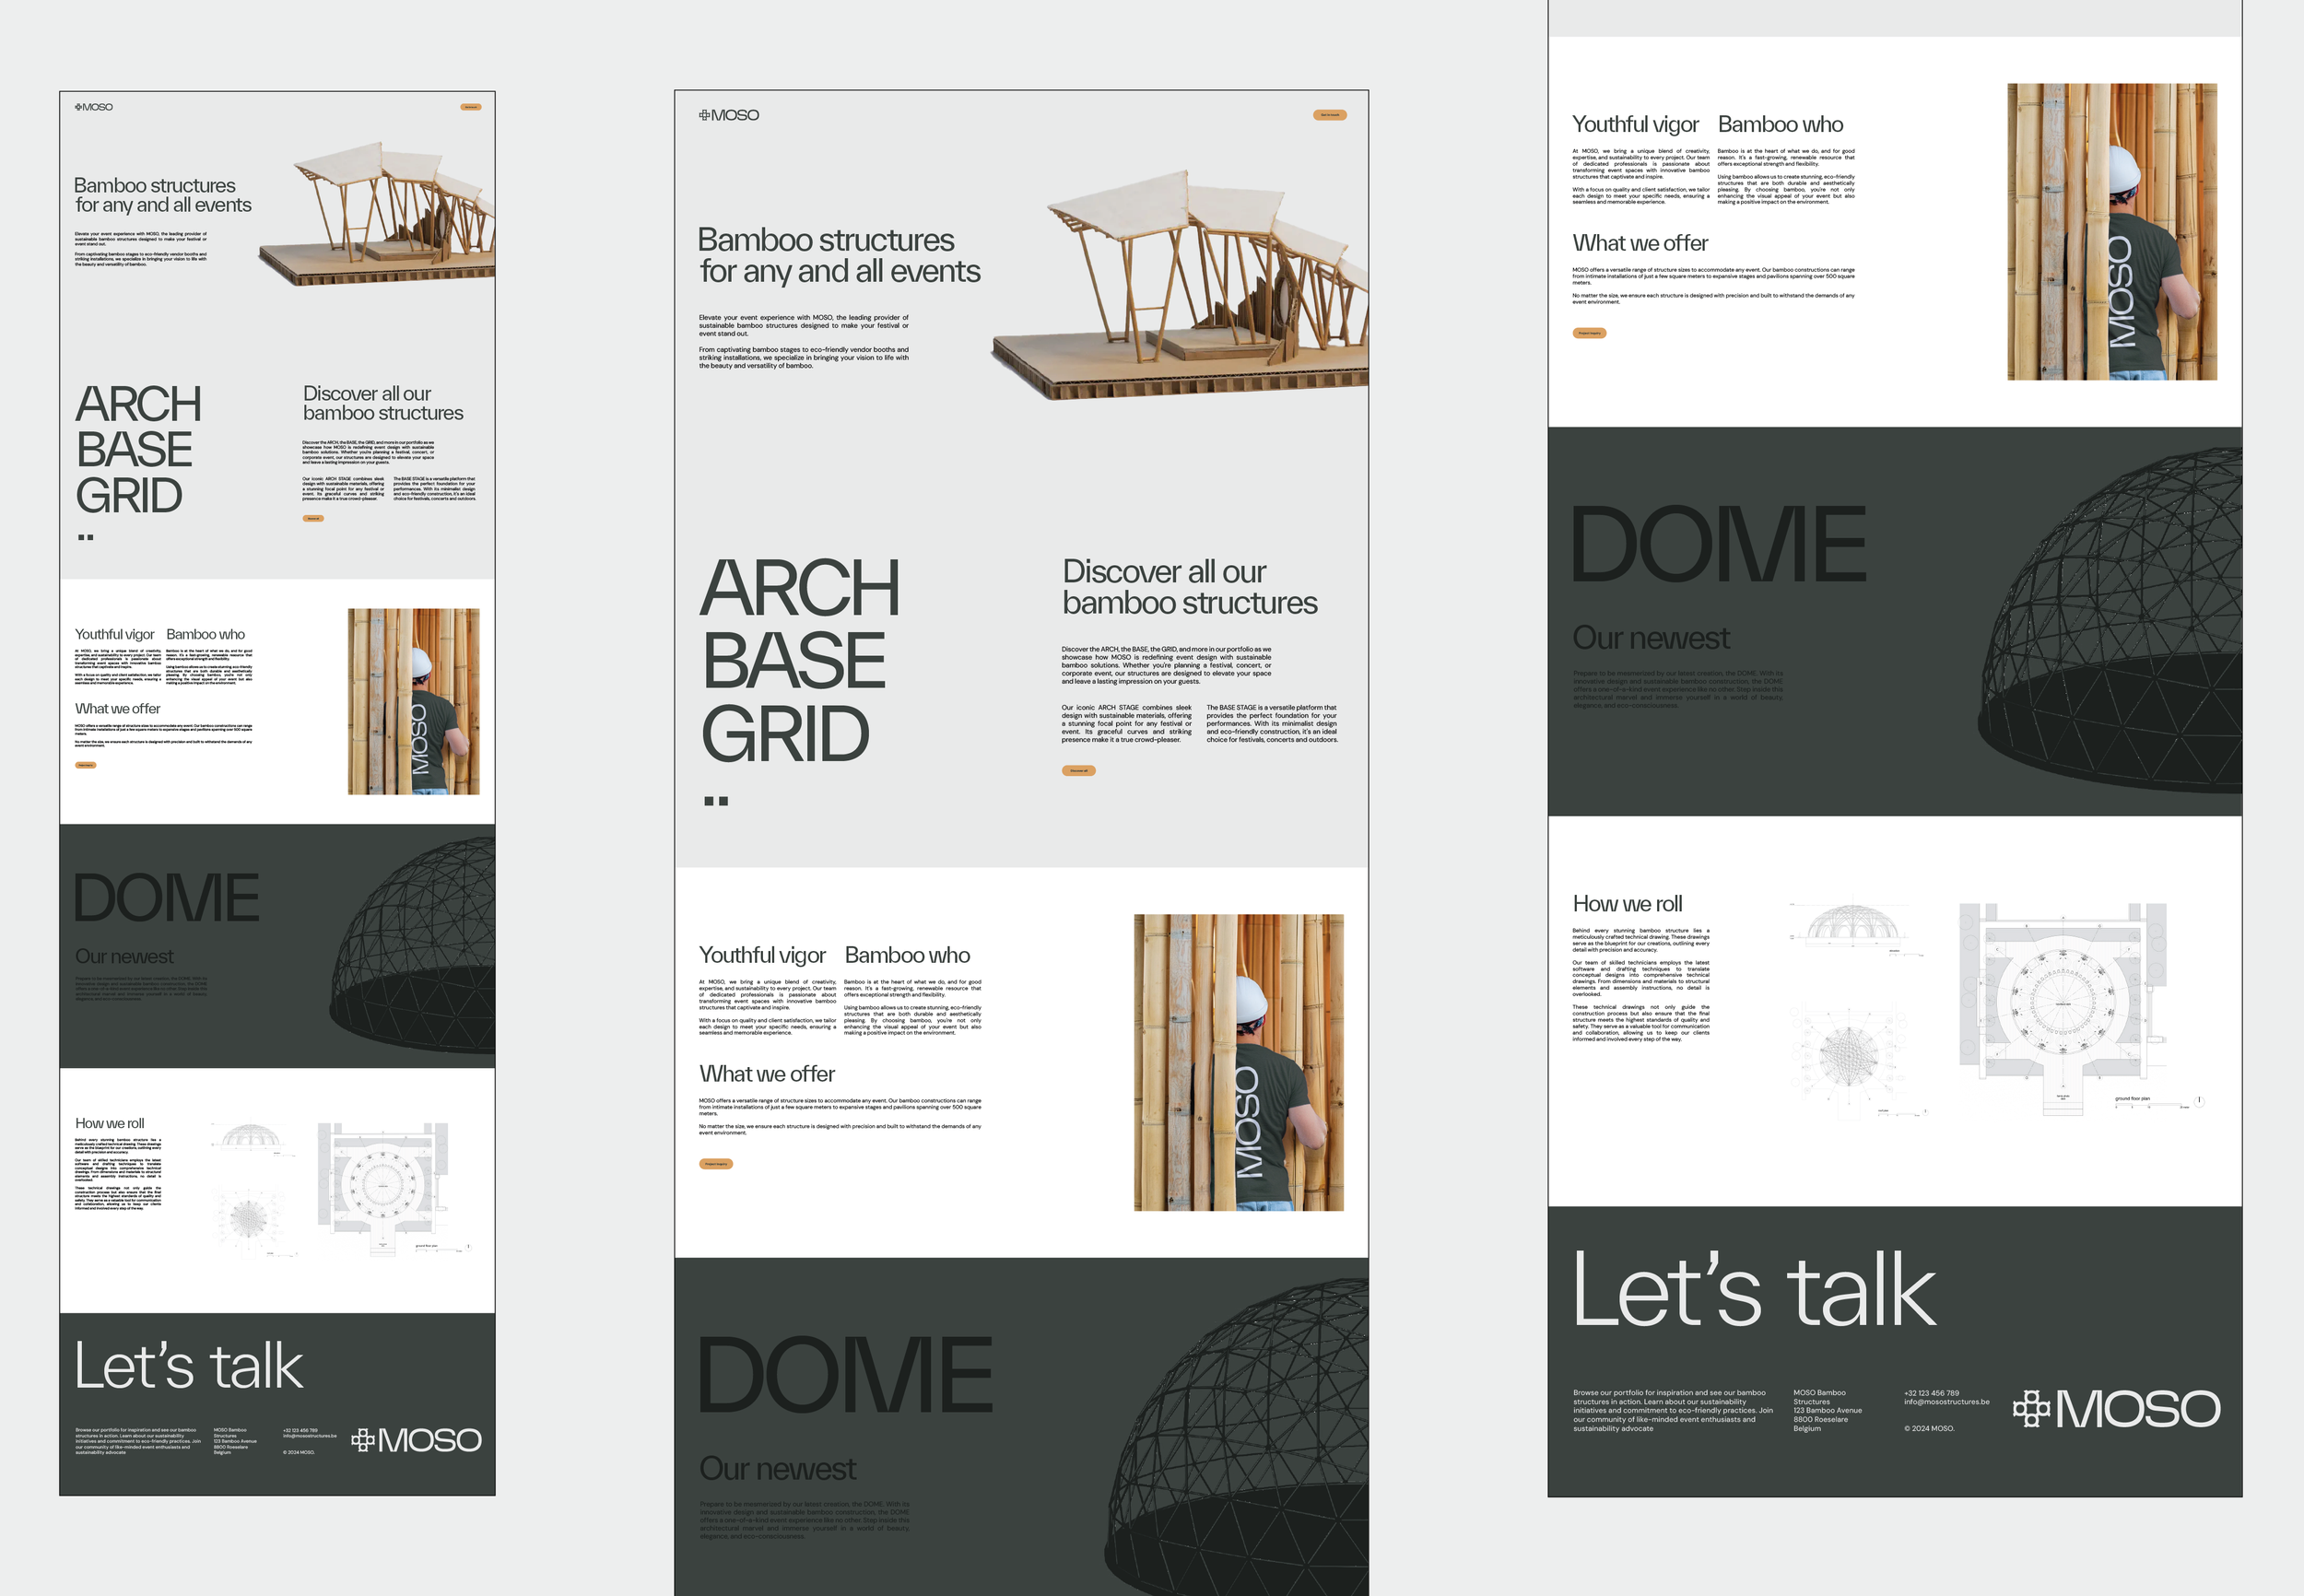Viewport: 2304px width, 1596px height.
Task: Click "Our newest" subtitle in right mockup
Action: 1651,638
